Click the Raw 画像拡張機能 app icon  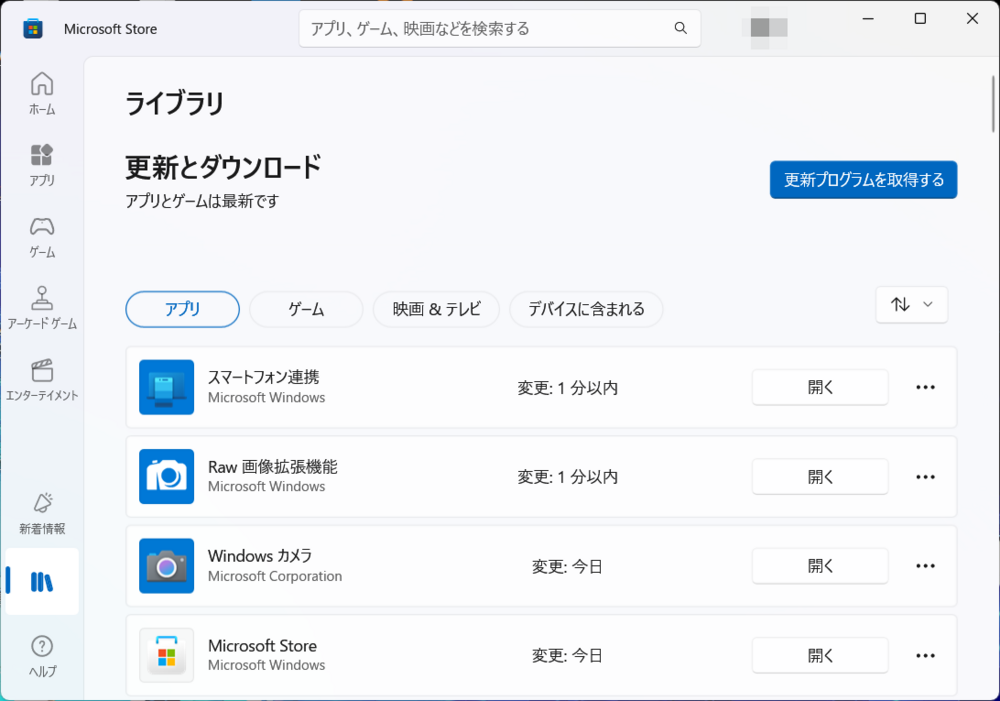(166, 476)
